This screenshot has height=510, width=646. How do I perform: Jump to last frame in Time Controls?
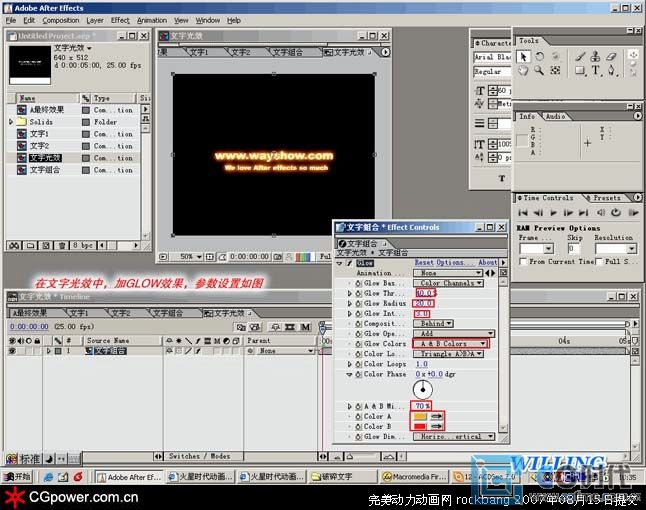[x=583, y=213]
